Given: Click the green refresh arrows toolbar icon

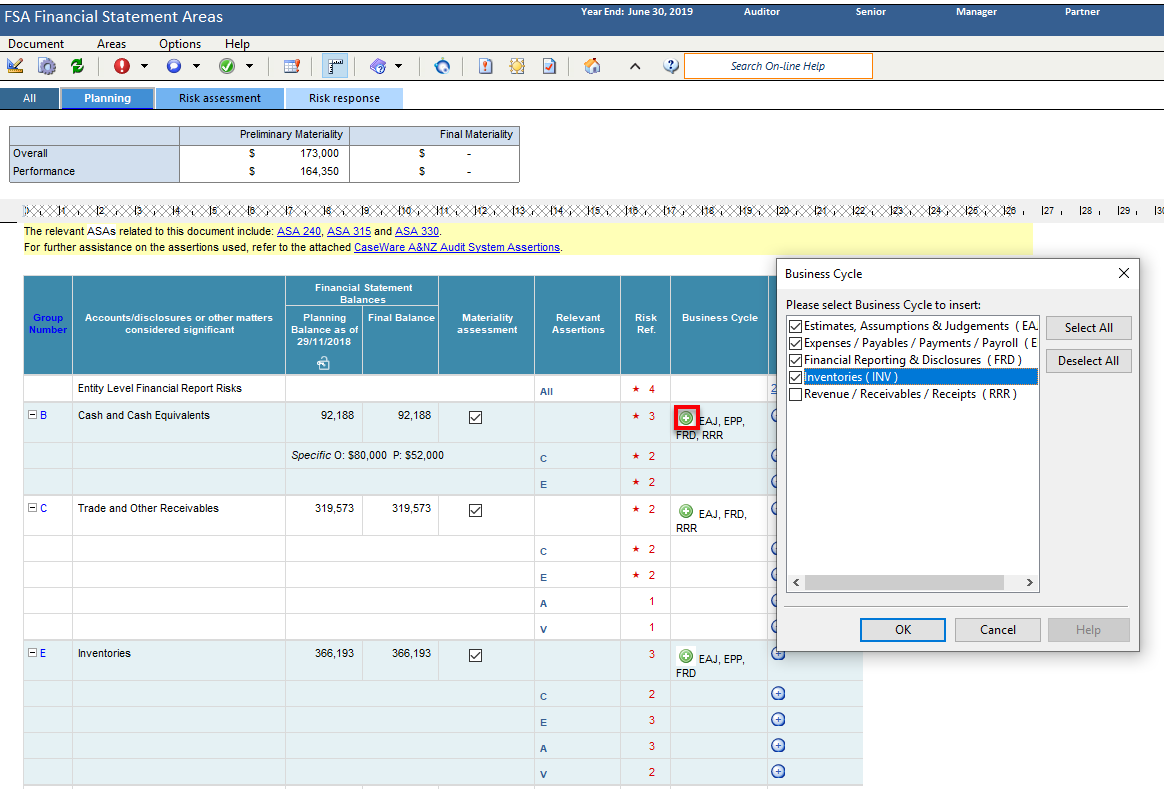Looking at the screenshot, I should pos(77,66).
